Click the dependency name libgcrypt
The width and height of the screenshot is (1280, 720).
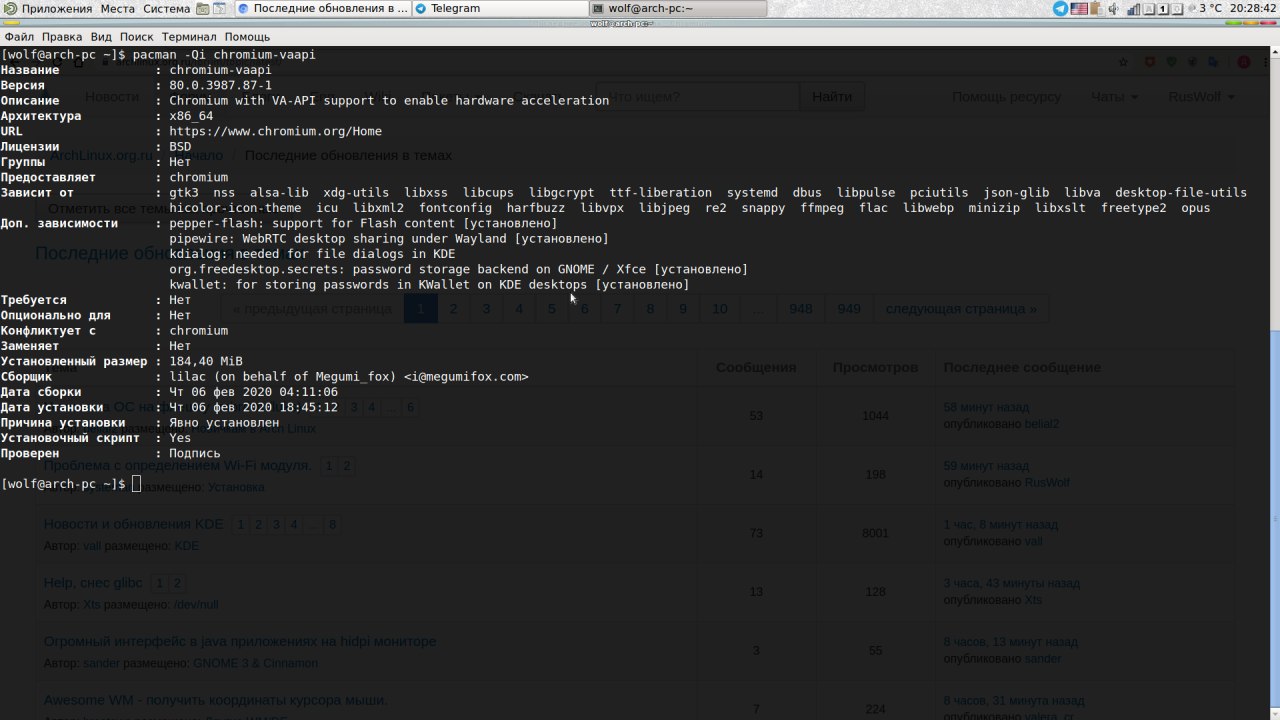(x=562, y=192)
